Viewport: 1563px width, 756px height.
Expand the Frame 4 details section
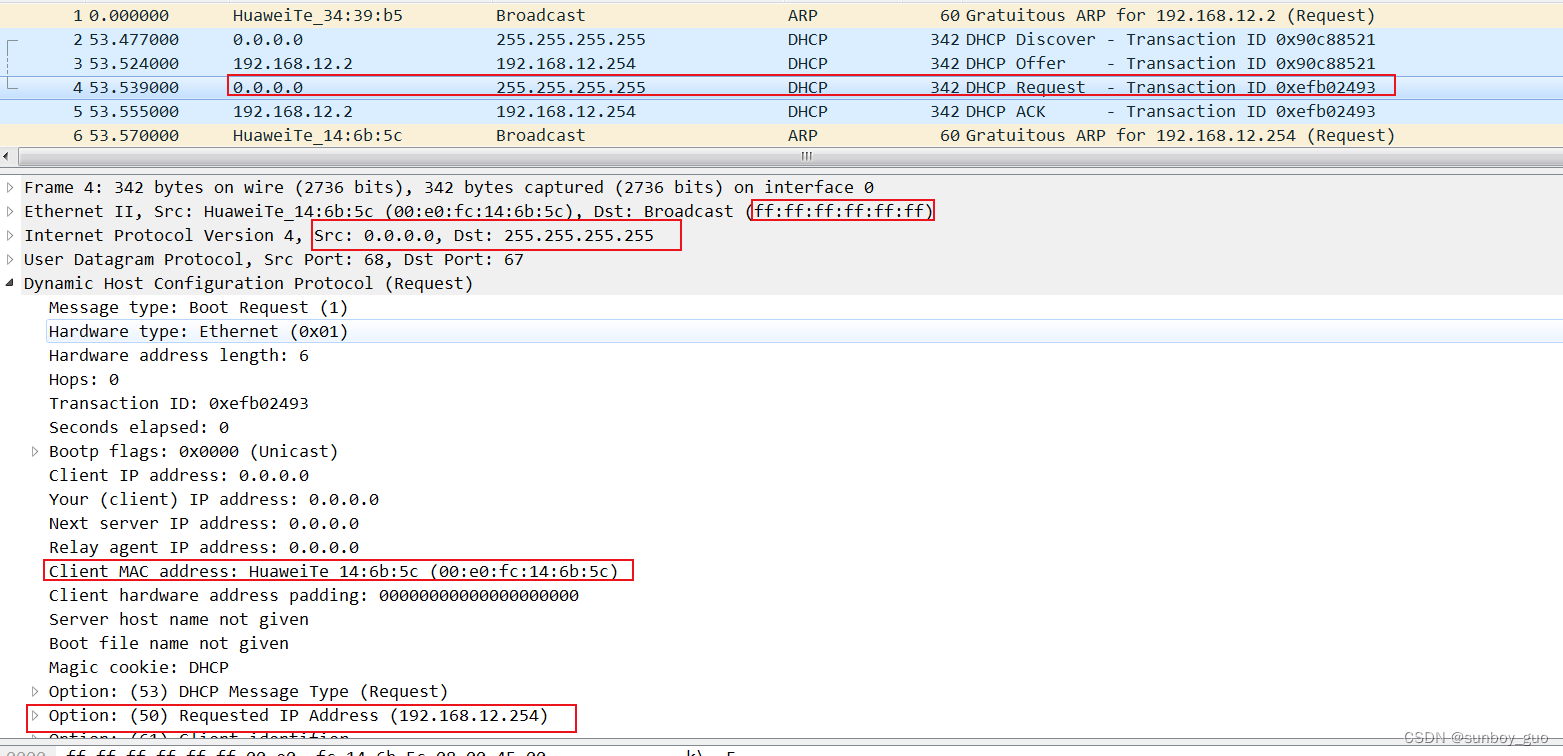coord(10,187)
